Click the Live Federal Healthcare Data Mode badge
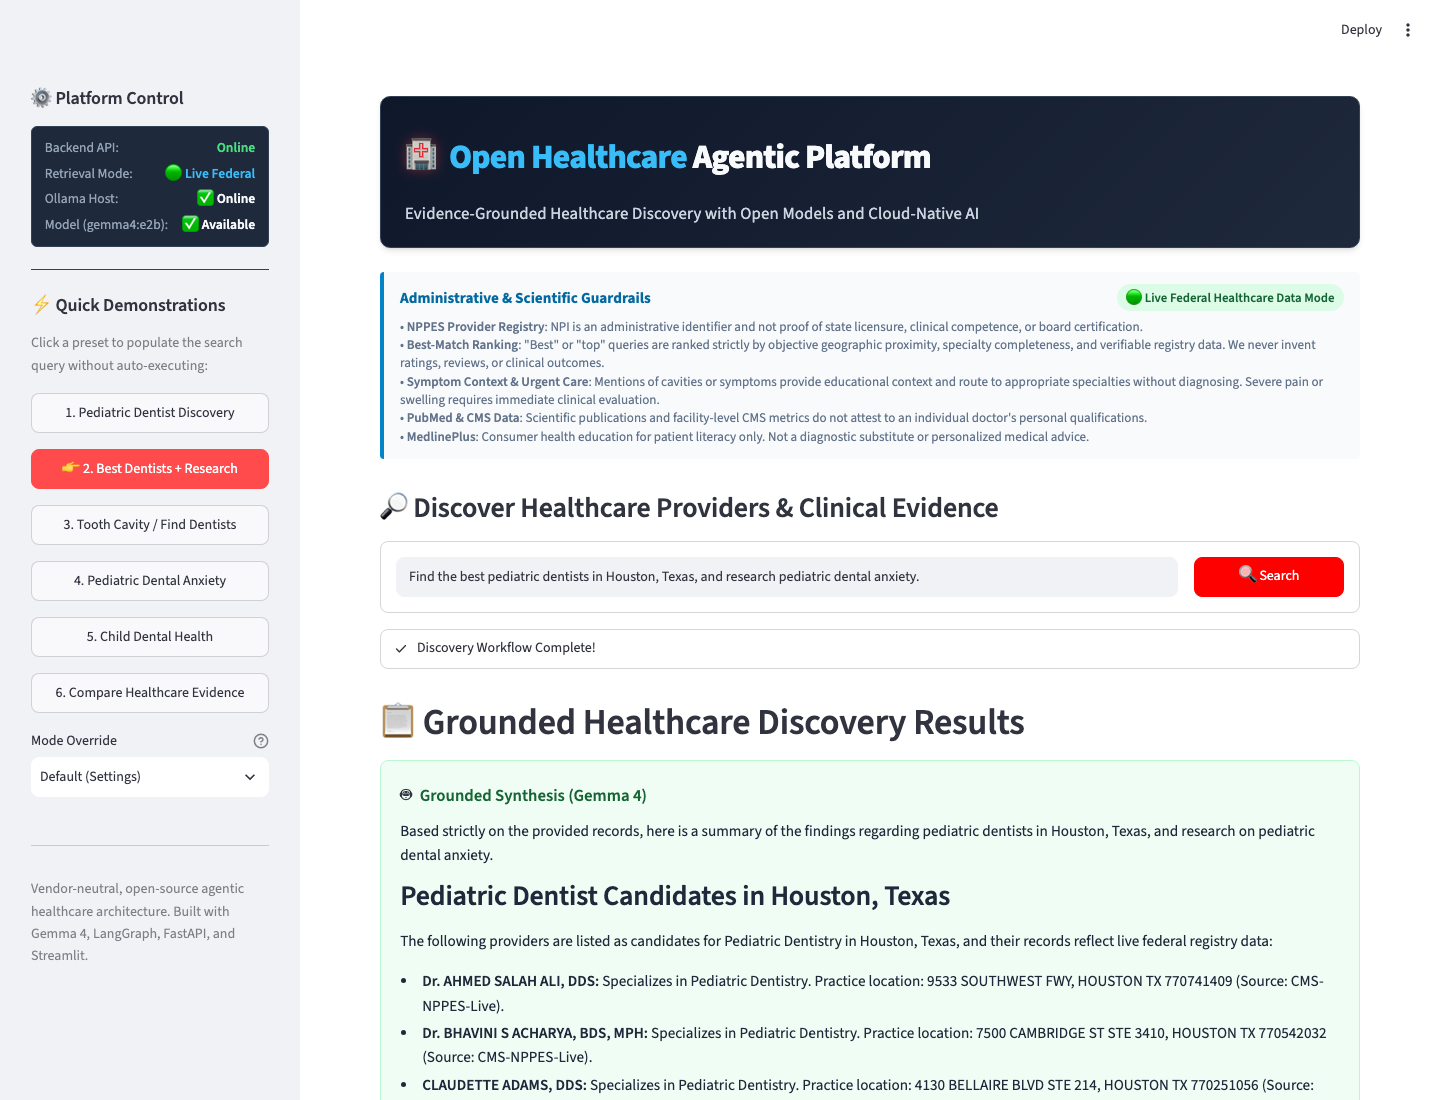 click(1230, 298)
